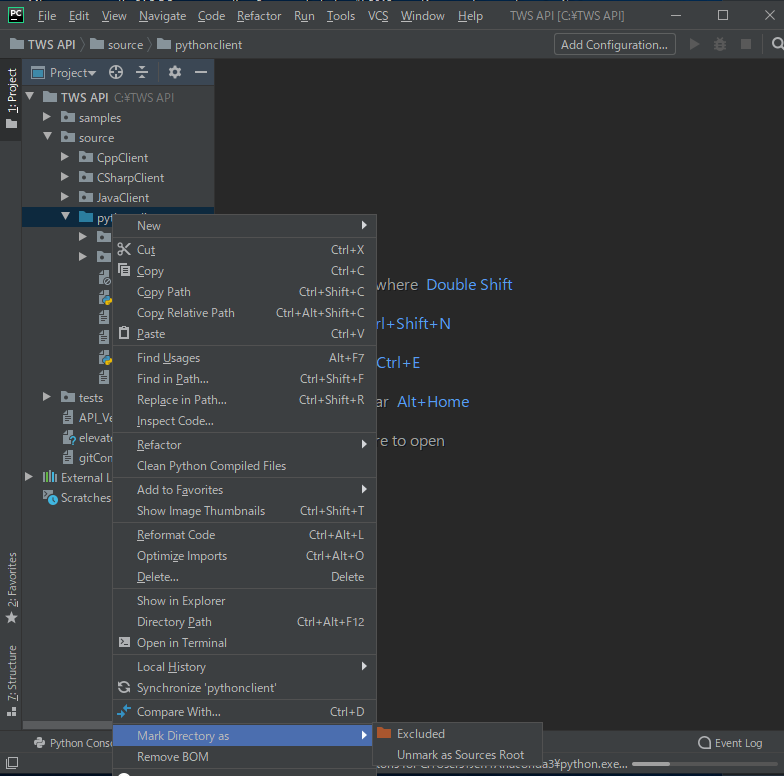
Task: Select Optimize Imports
Action: click(x=244, y=556)
